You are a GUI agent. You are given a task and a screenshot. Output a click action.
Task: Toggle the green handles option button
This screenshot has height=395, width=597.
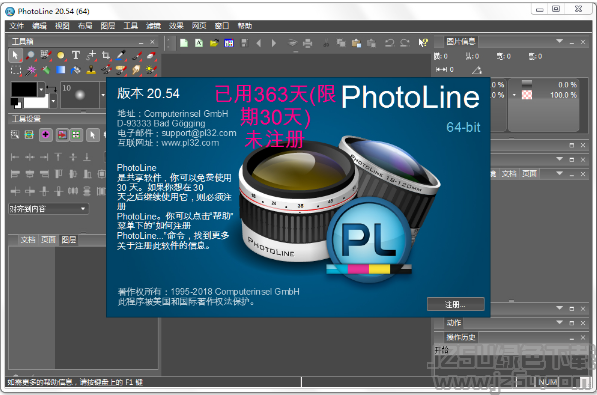76,134
